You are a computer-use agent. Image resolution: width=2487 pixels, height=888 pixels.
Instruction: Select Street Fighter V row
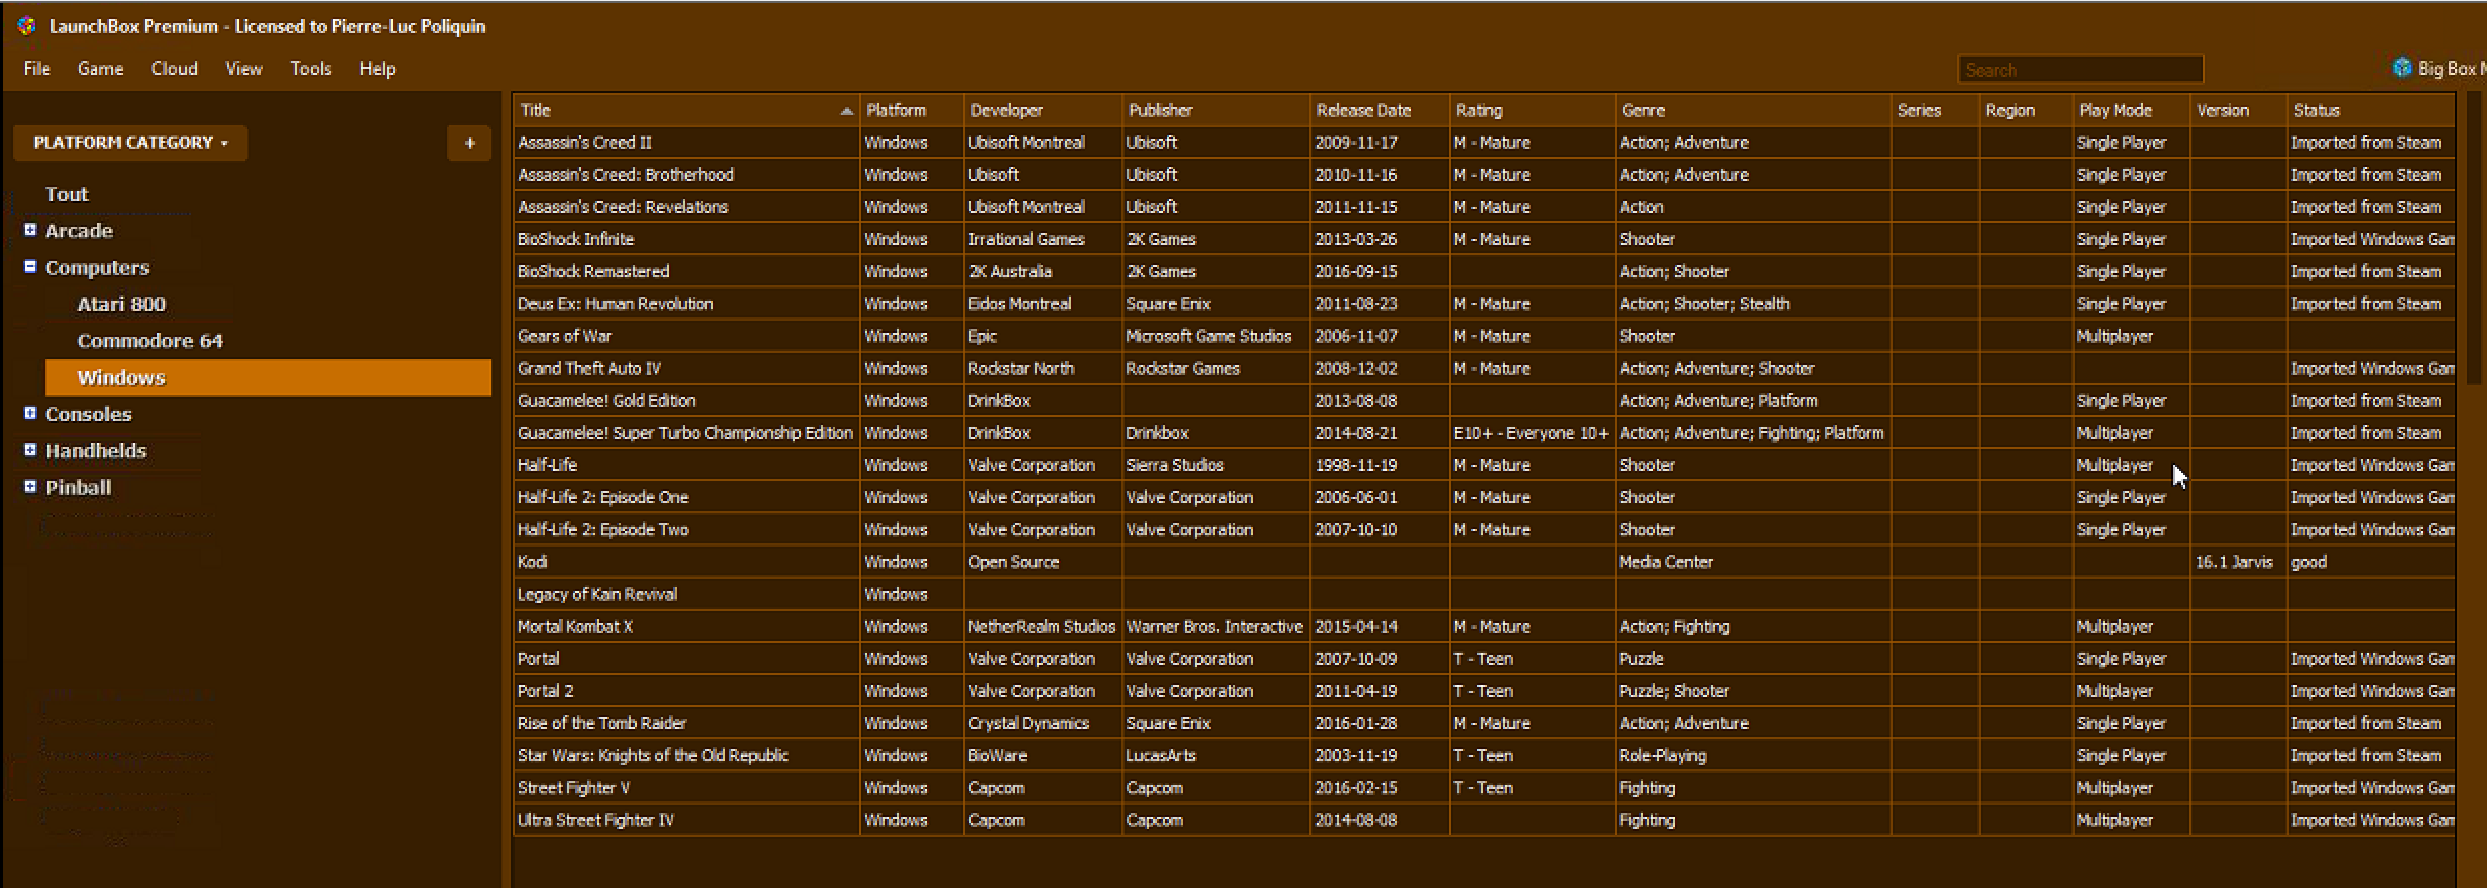[x=1484, y=787]
